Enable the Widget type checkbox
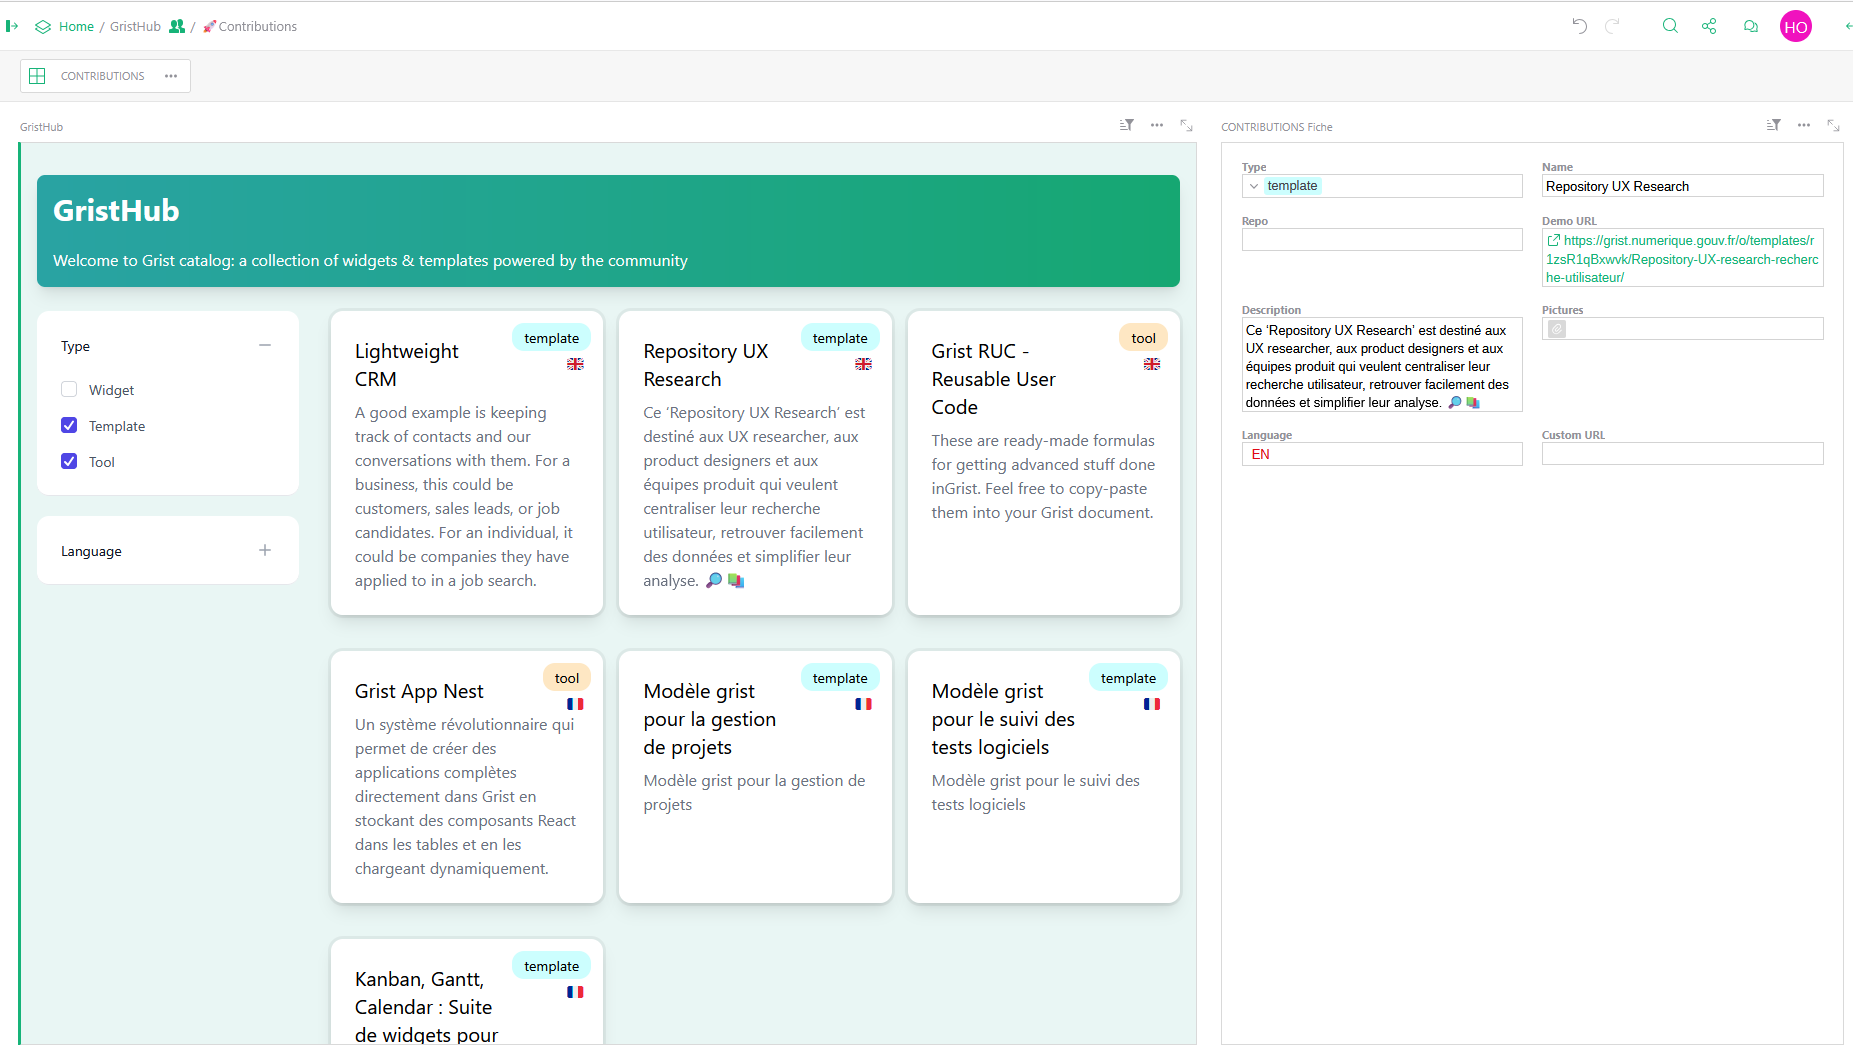Viewport: 1853px width, 1059px height. point(69,390)
